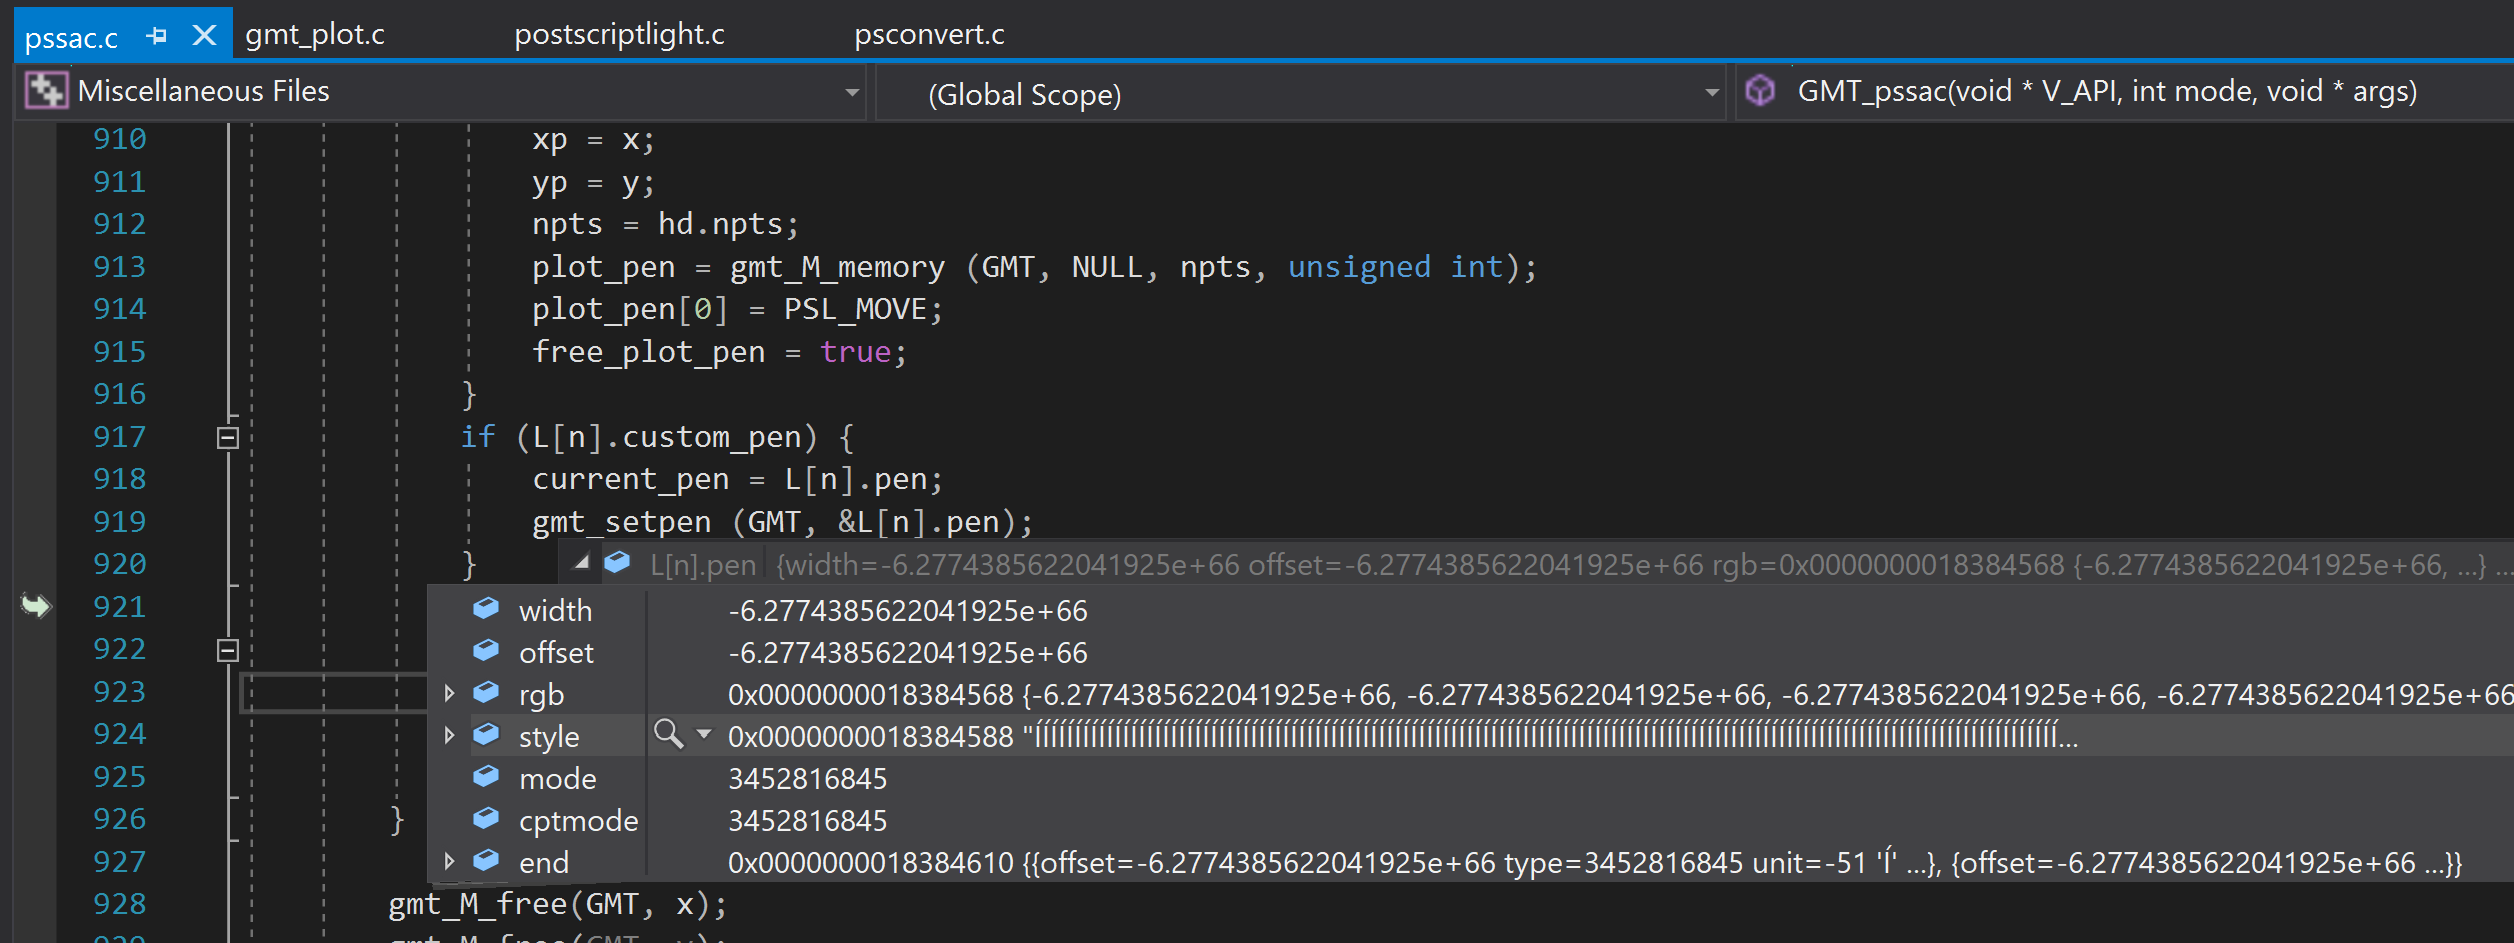Click the yellow execution arrow at line 921
The height and width of the screenshot is (943, 2514).
coord(35,605)
